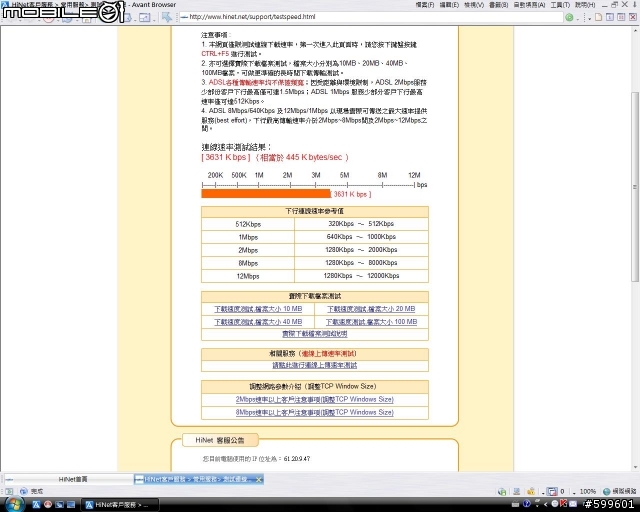Click the HiNet客戶服務 taskbar window button

pyautogui.click(x=119, y=505)
